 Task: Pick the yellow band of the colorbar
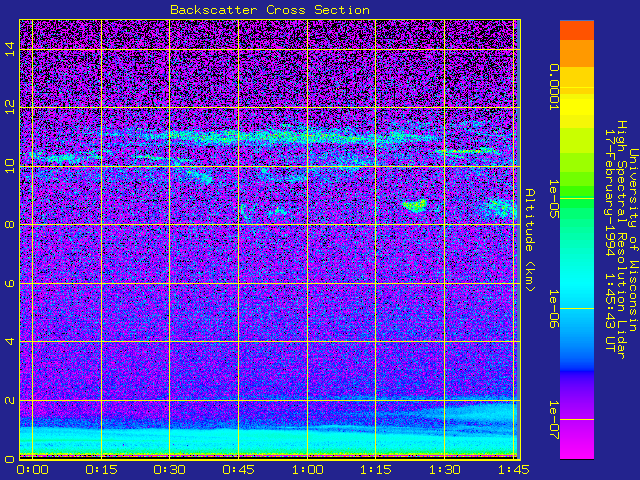pyautogui.click(x=577, y=106)
